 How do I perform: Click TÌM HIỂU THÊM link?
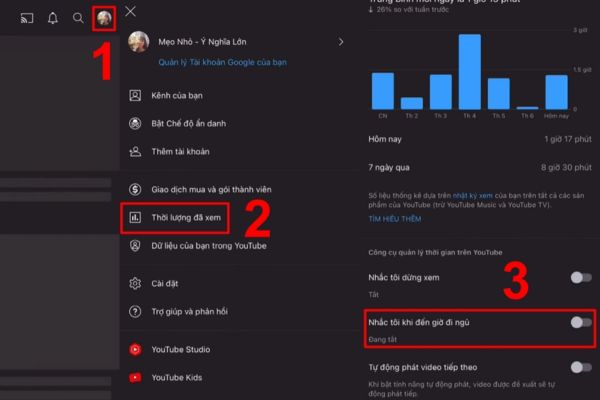click(x=395, y=219)
